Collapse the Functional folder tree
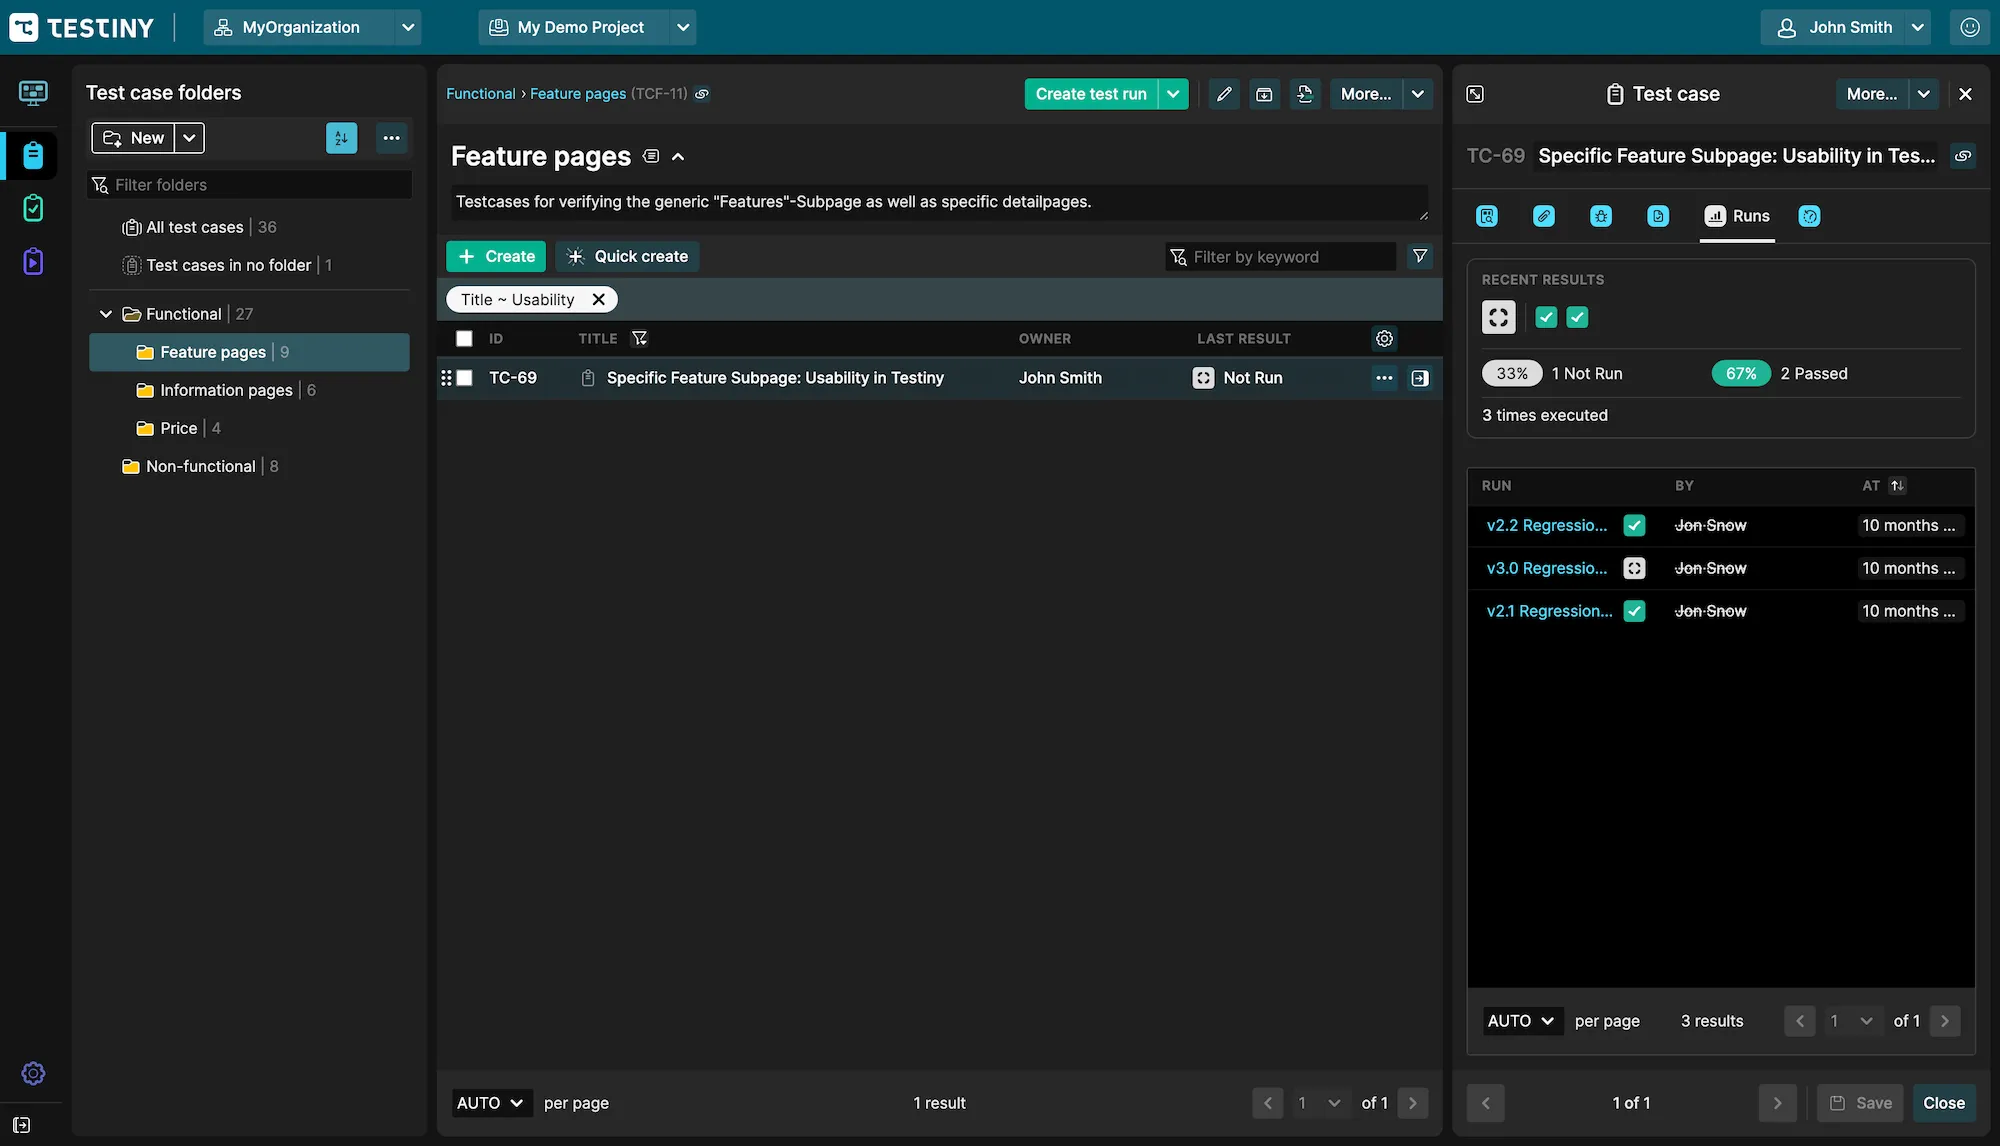2000x1146 pixels. tap(106, 314)
